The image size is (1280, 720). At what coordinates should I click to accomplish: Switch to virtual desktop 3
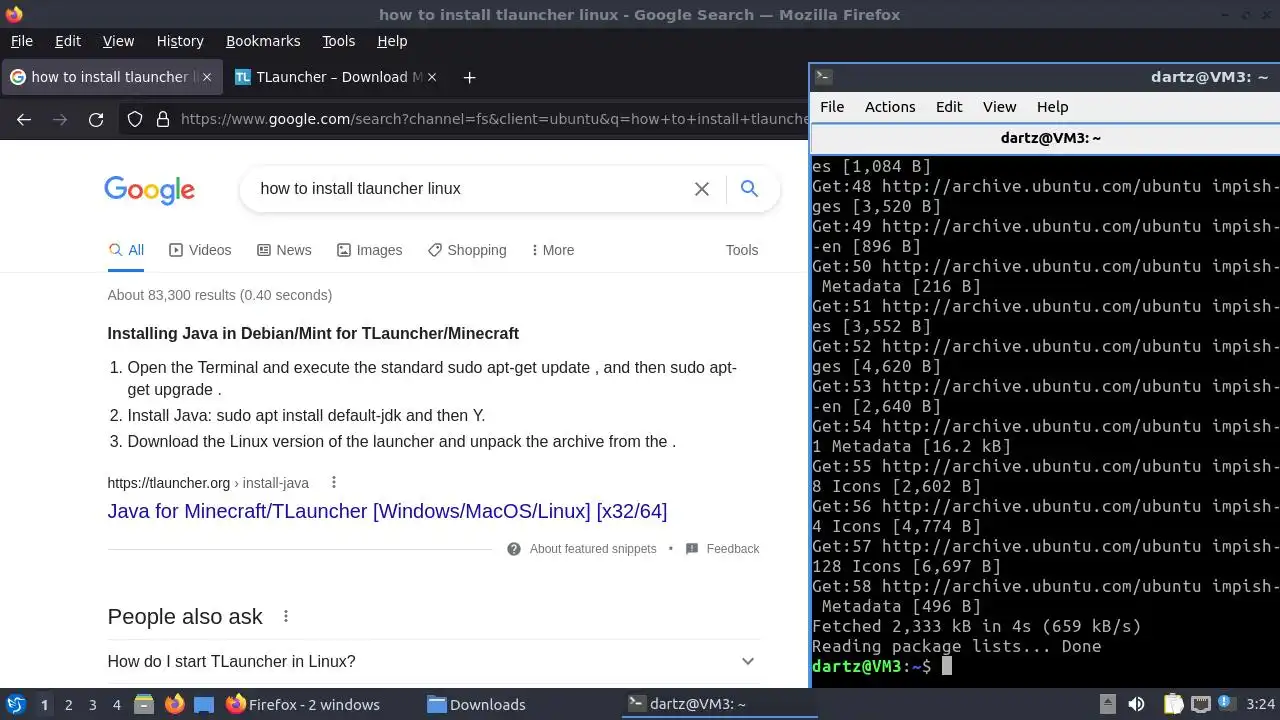(x=92, y=705)
